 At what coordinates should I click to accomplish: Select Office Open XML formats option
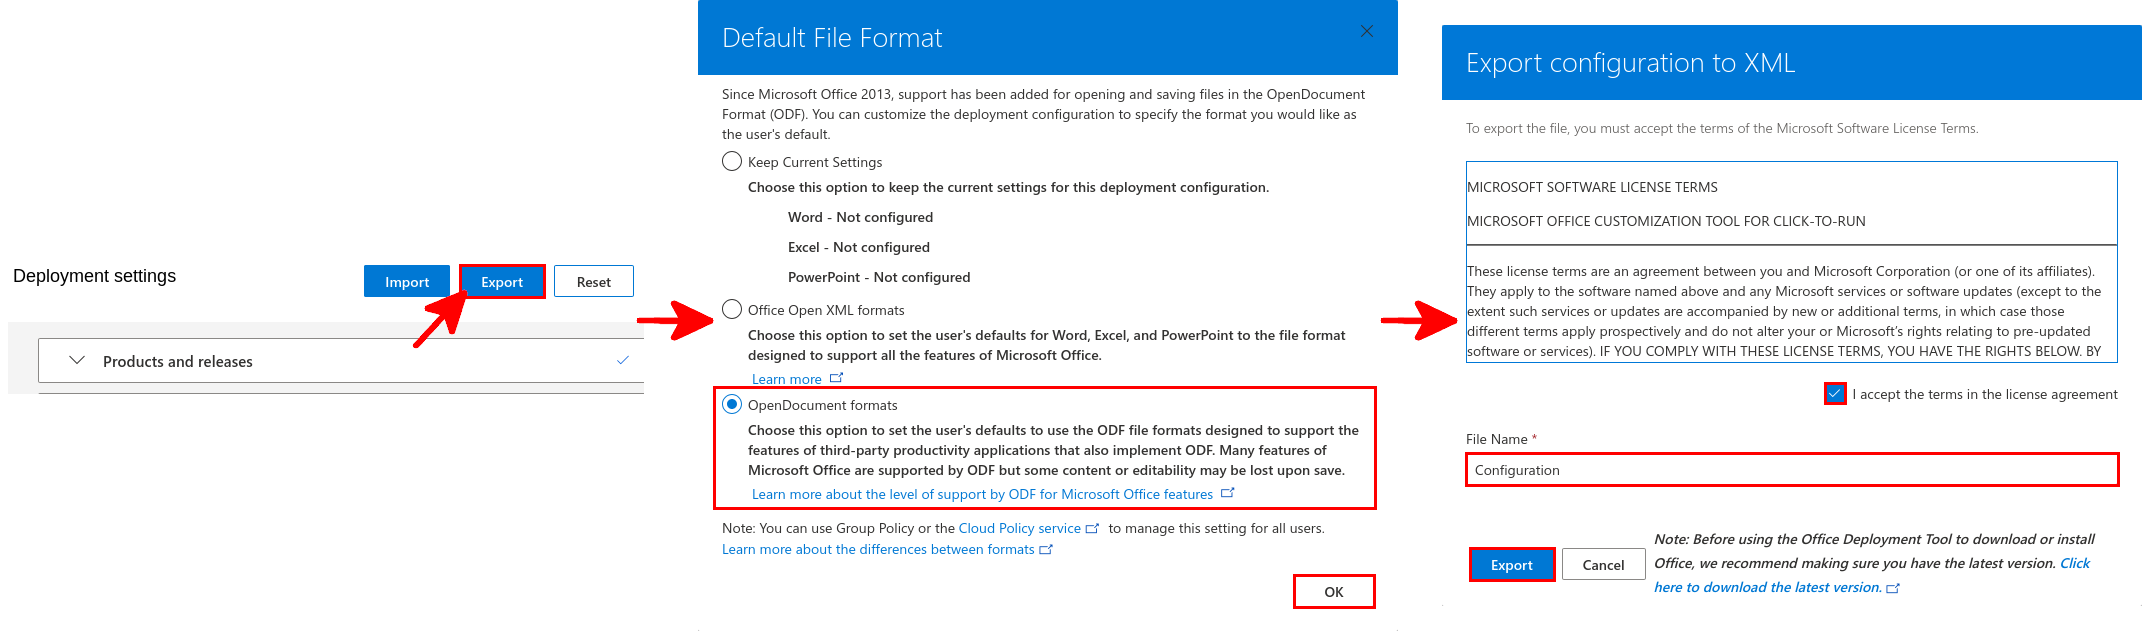pos(732,309)
